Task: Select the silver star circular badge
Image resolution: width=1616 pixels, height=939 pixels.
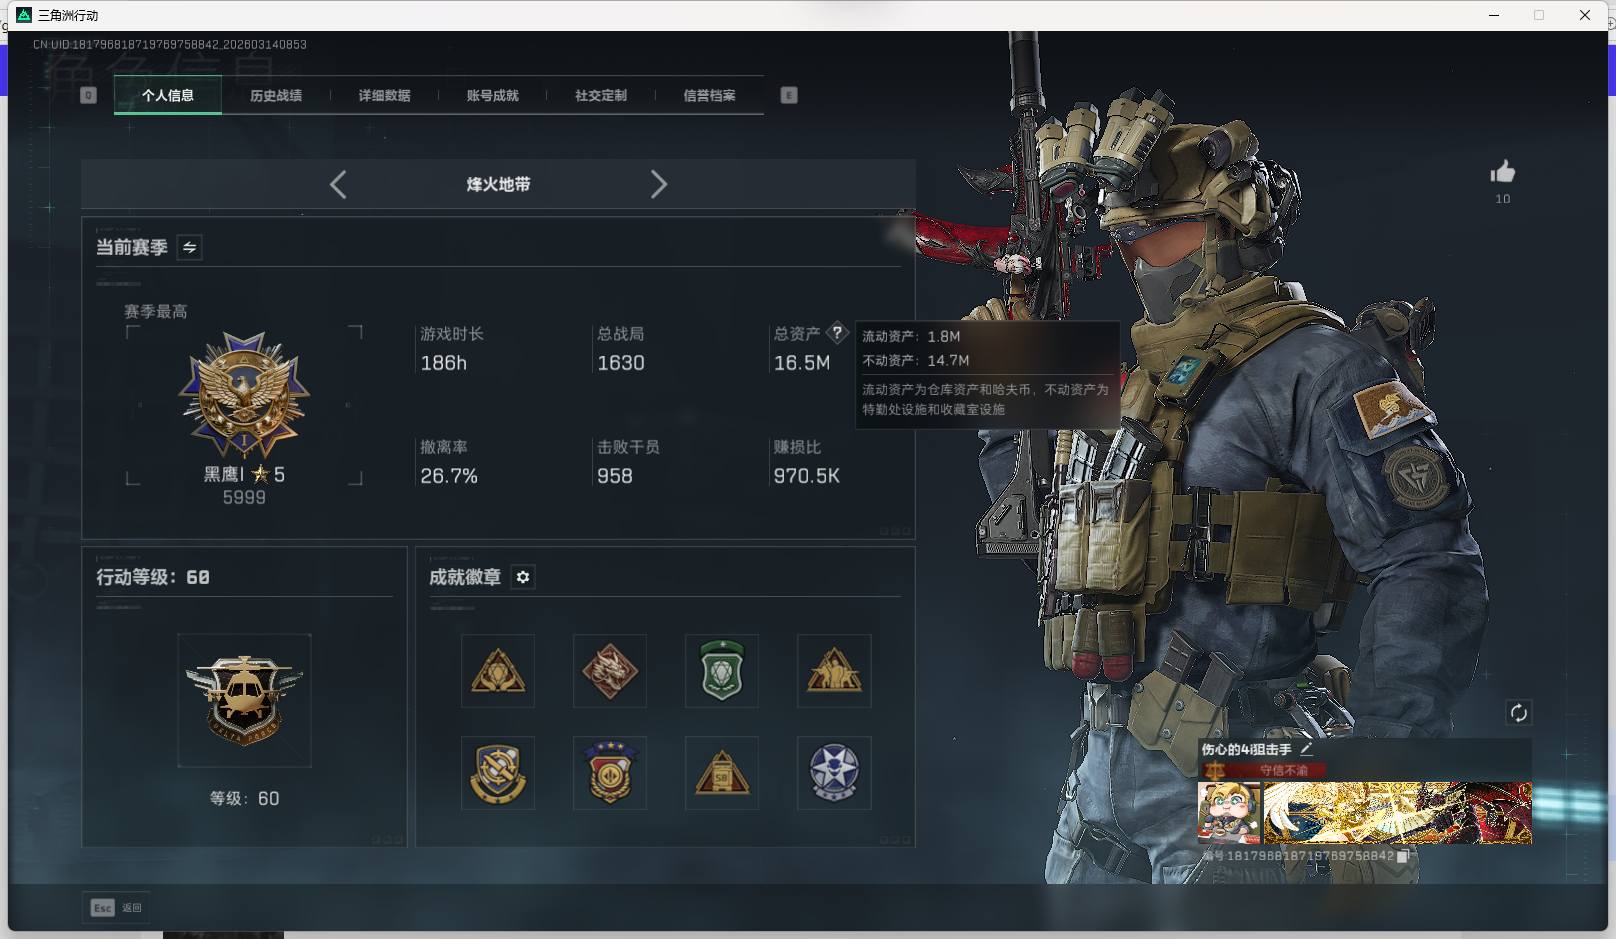Action: 834,773
